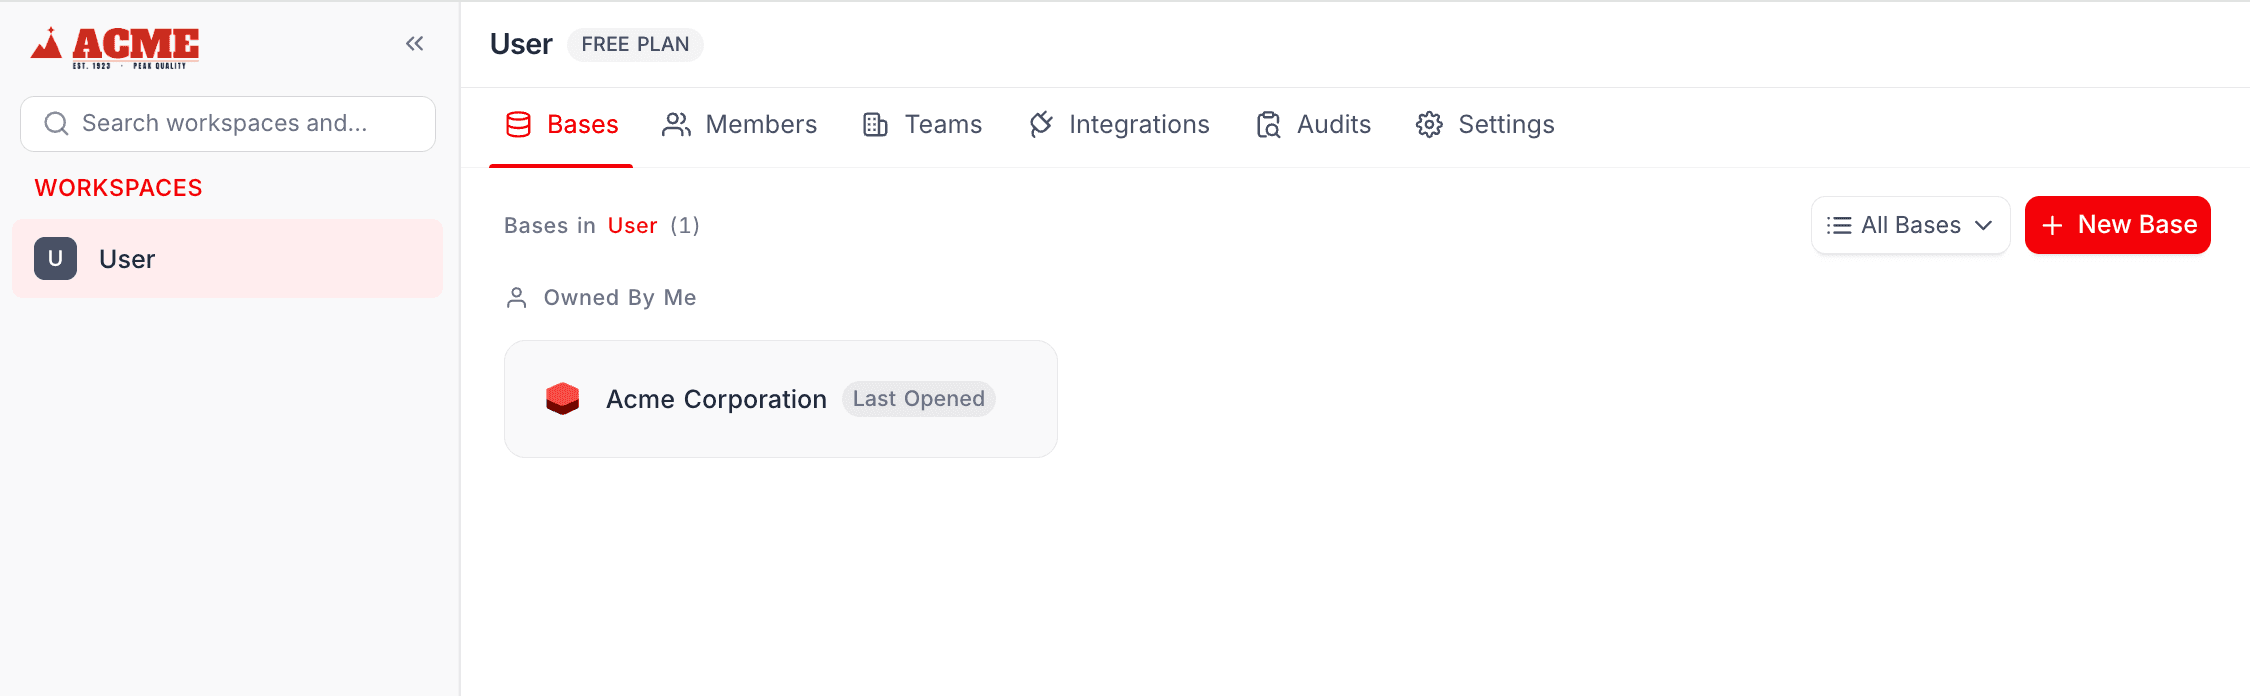
Task: Open the Settings tab
Action: coord(1485,124)
